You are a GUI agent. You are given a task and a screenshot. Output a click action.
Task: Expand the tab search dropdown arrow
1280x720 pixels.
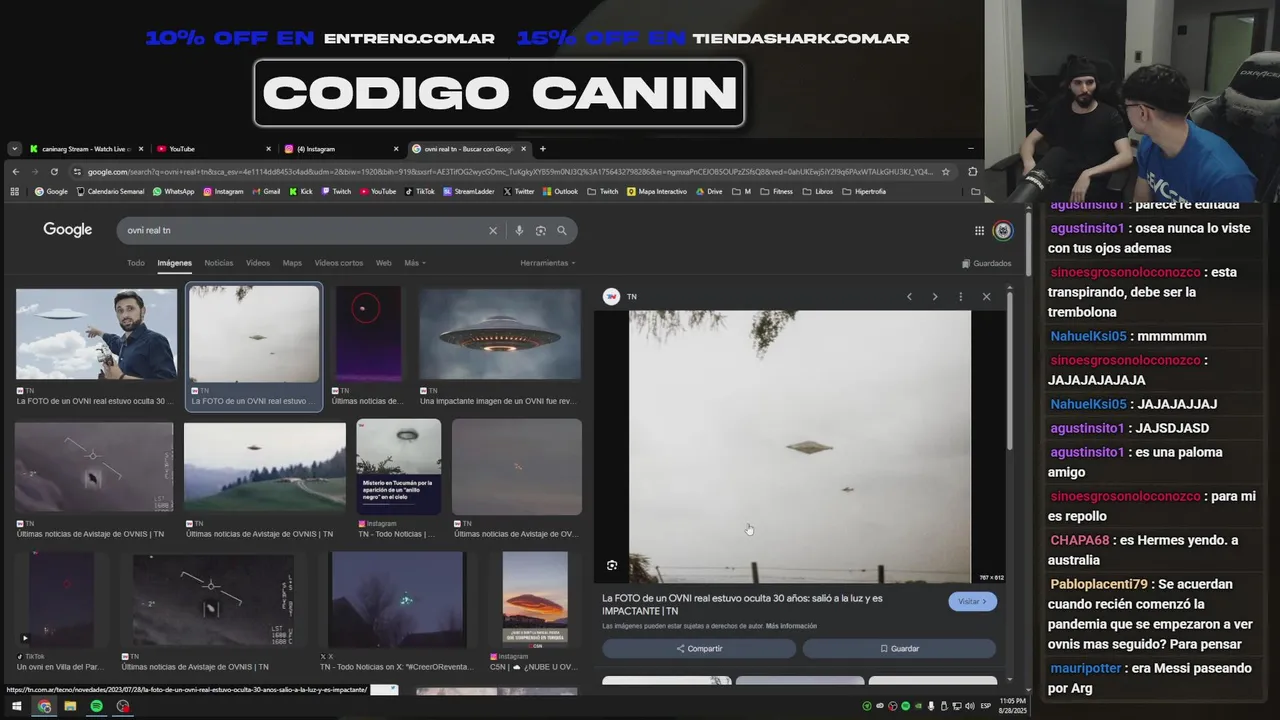(x=14, y=149)
